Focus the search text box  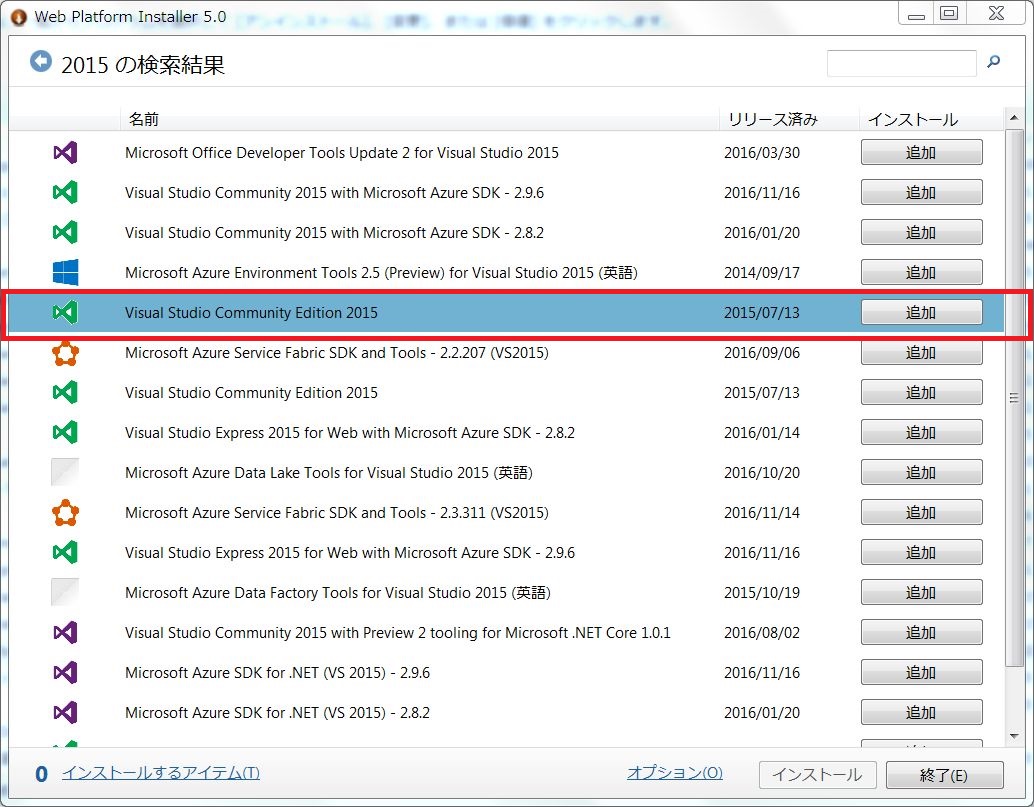tap(901, 63)
